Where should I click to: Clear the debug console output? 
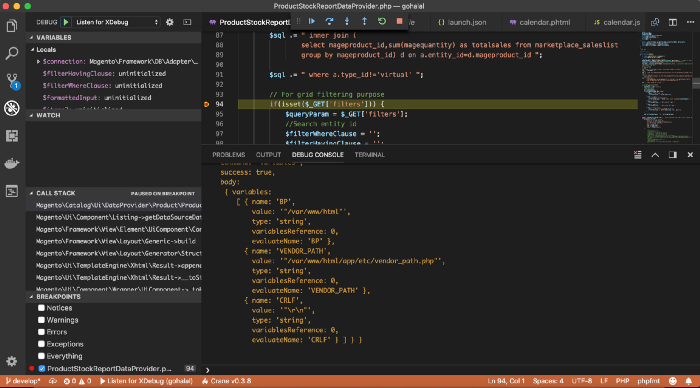[x=638, y=154]
